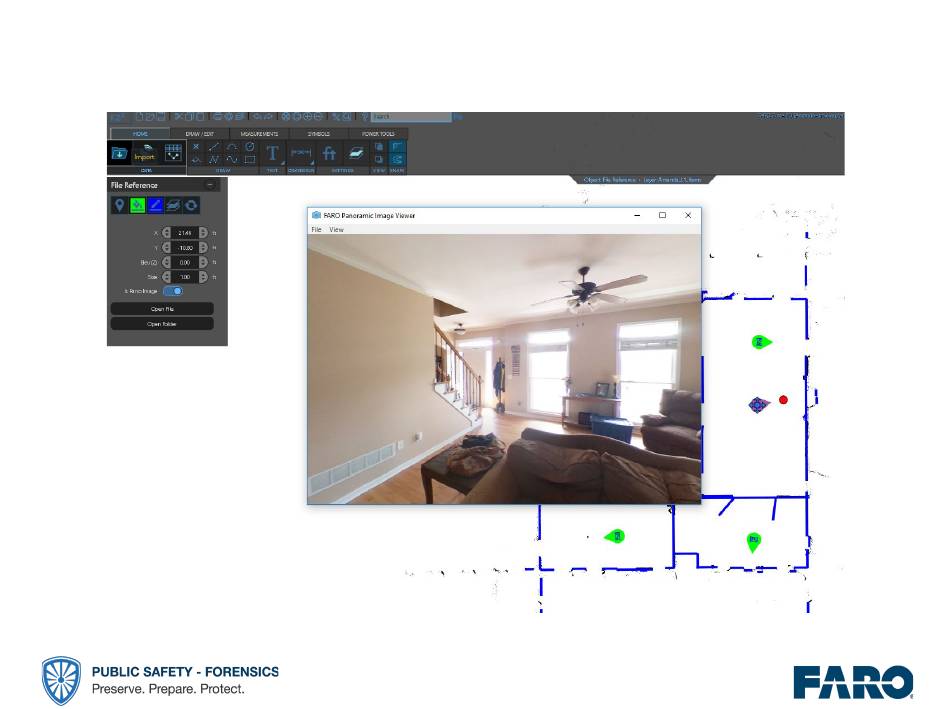Decrease the Size value
950x709 pixels.
[166, 277]
